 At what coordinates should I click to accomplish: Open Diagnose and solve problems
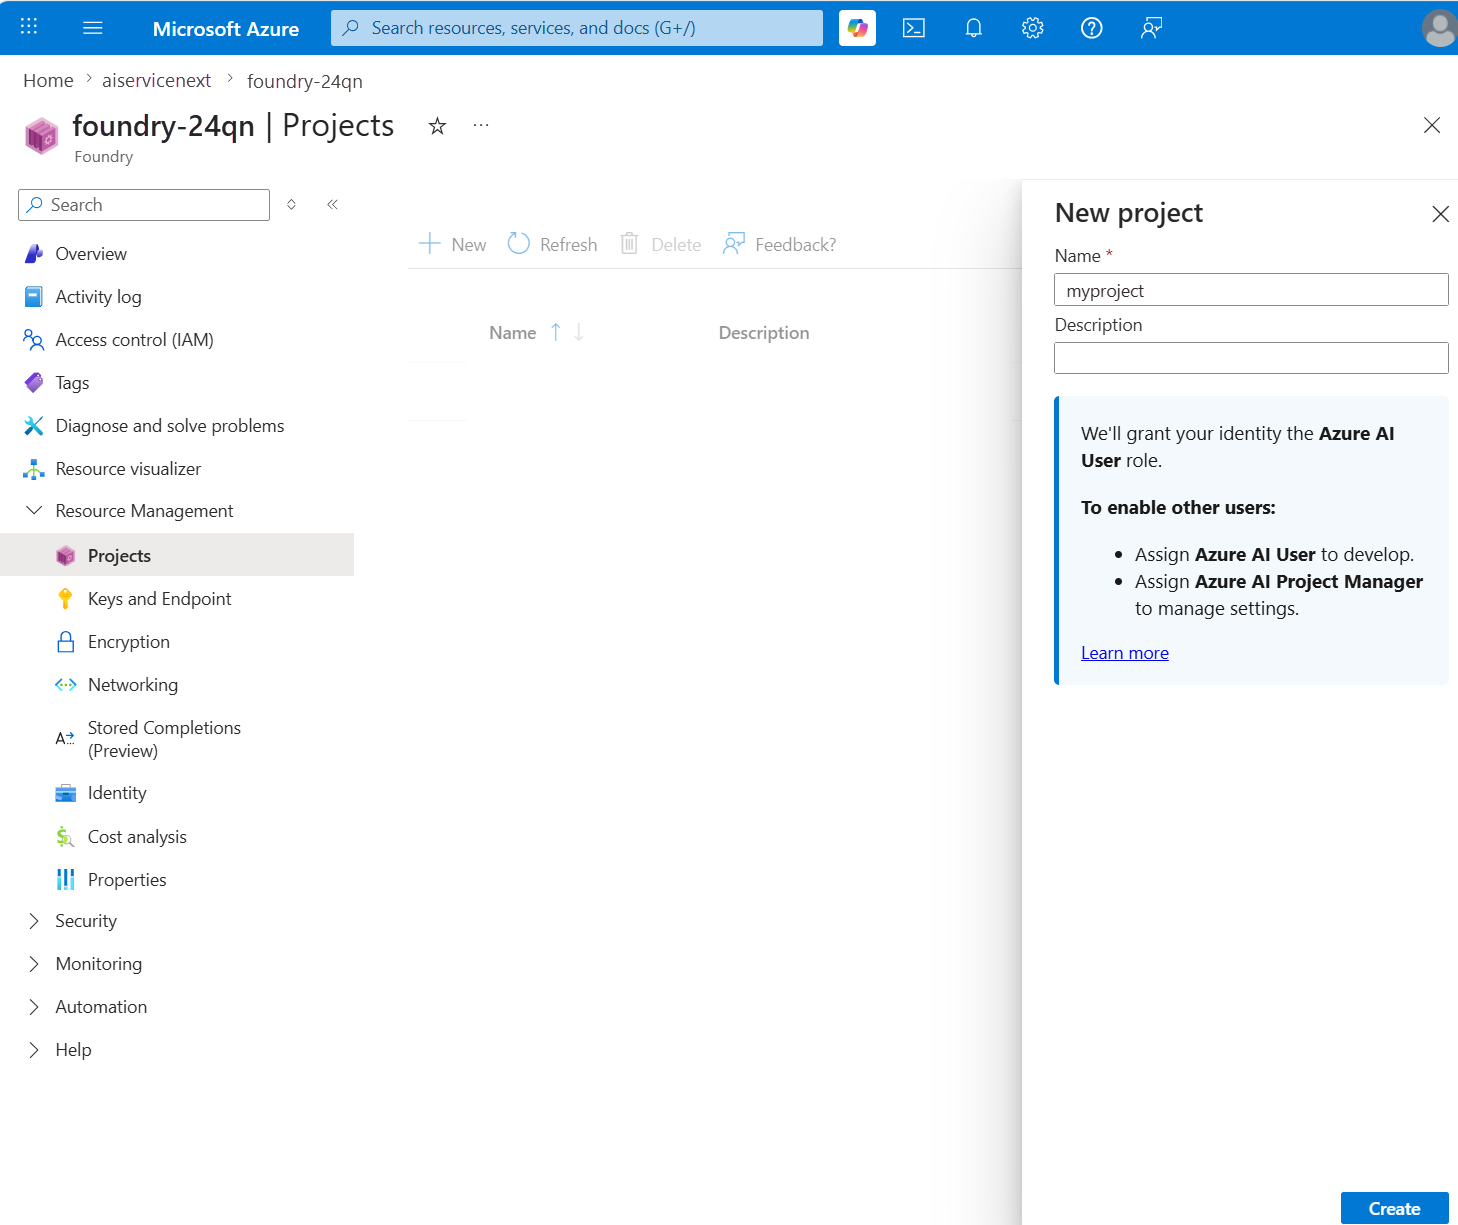169,426
